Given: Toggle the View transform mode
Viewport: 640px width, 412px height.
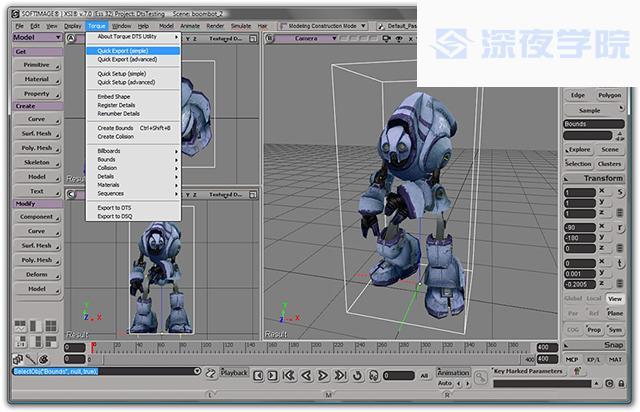Looking at the screenshot, I should (614, 298).
